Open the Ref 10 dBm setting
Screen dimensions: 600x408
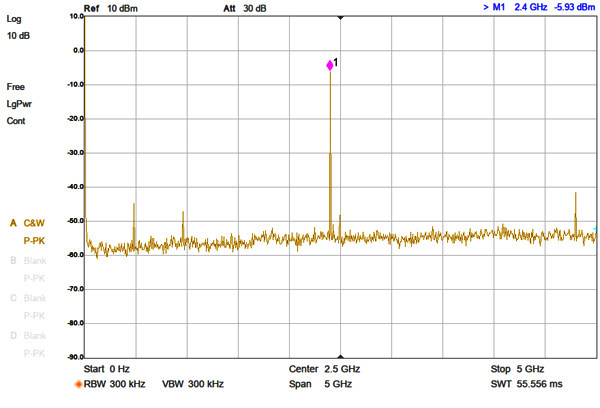pos(111,8)
